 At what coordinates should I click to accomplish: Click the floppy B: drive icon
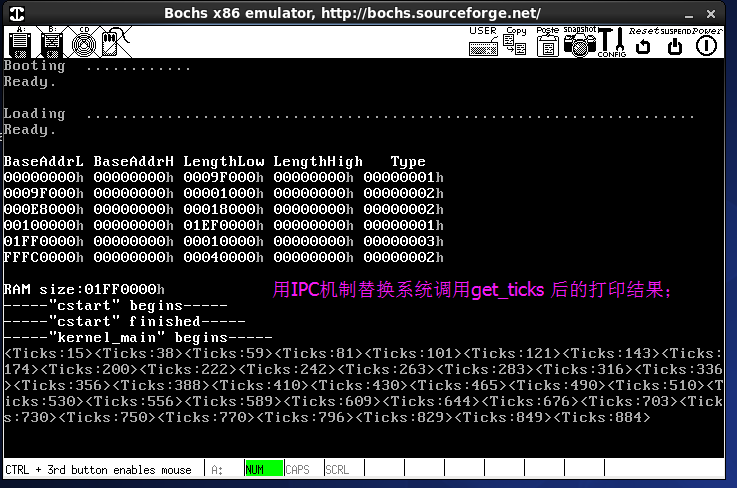click(x=52, y=42)
